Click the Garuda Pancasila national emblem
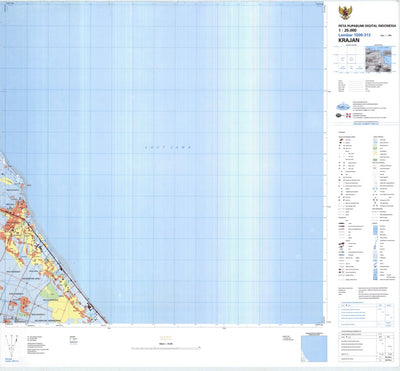The image size is (400, 371). click(x=345, y=13)
